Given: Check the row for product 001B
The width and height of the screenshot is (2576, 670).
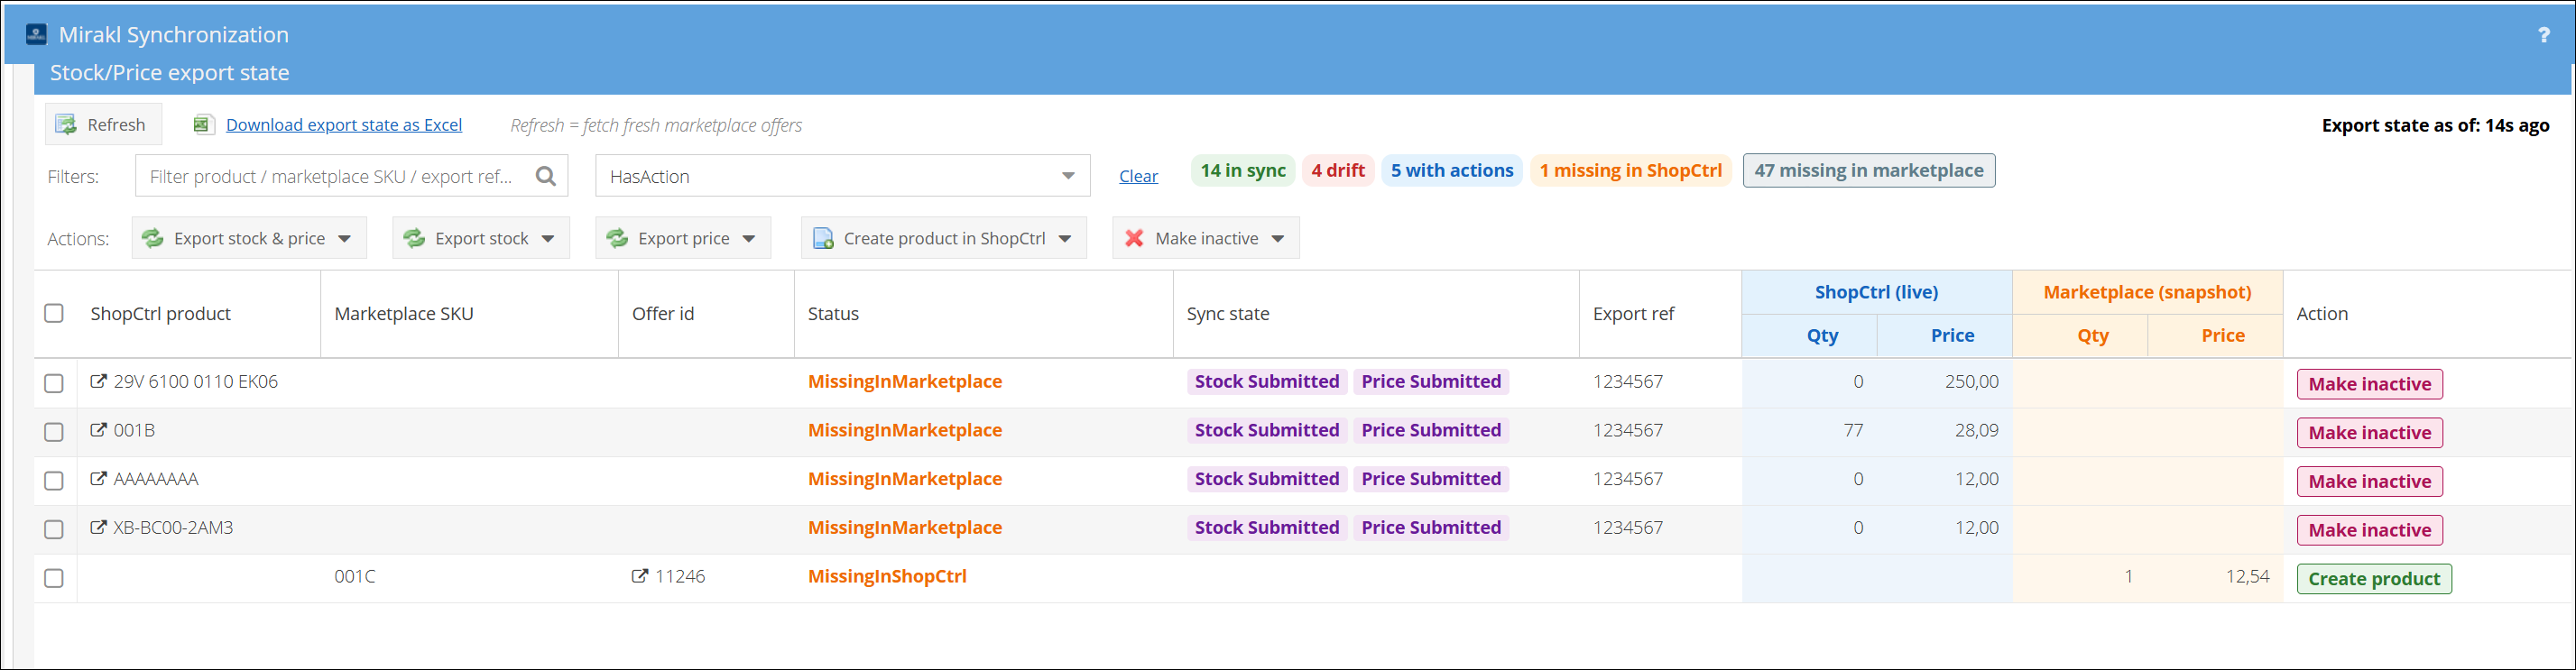Looking at the screenshot, I should [54, 432].
